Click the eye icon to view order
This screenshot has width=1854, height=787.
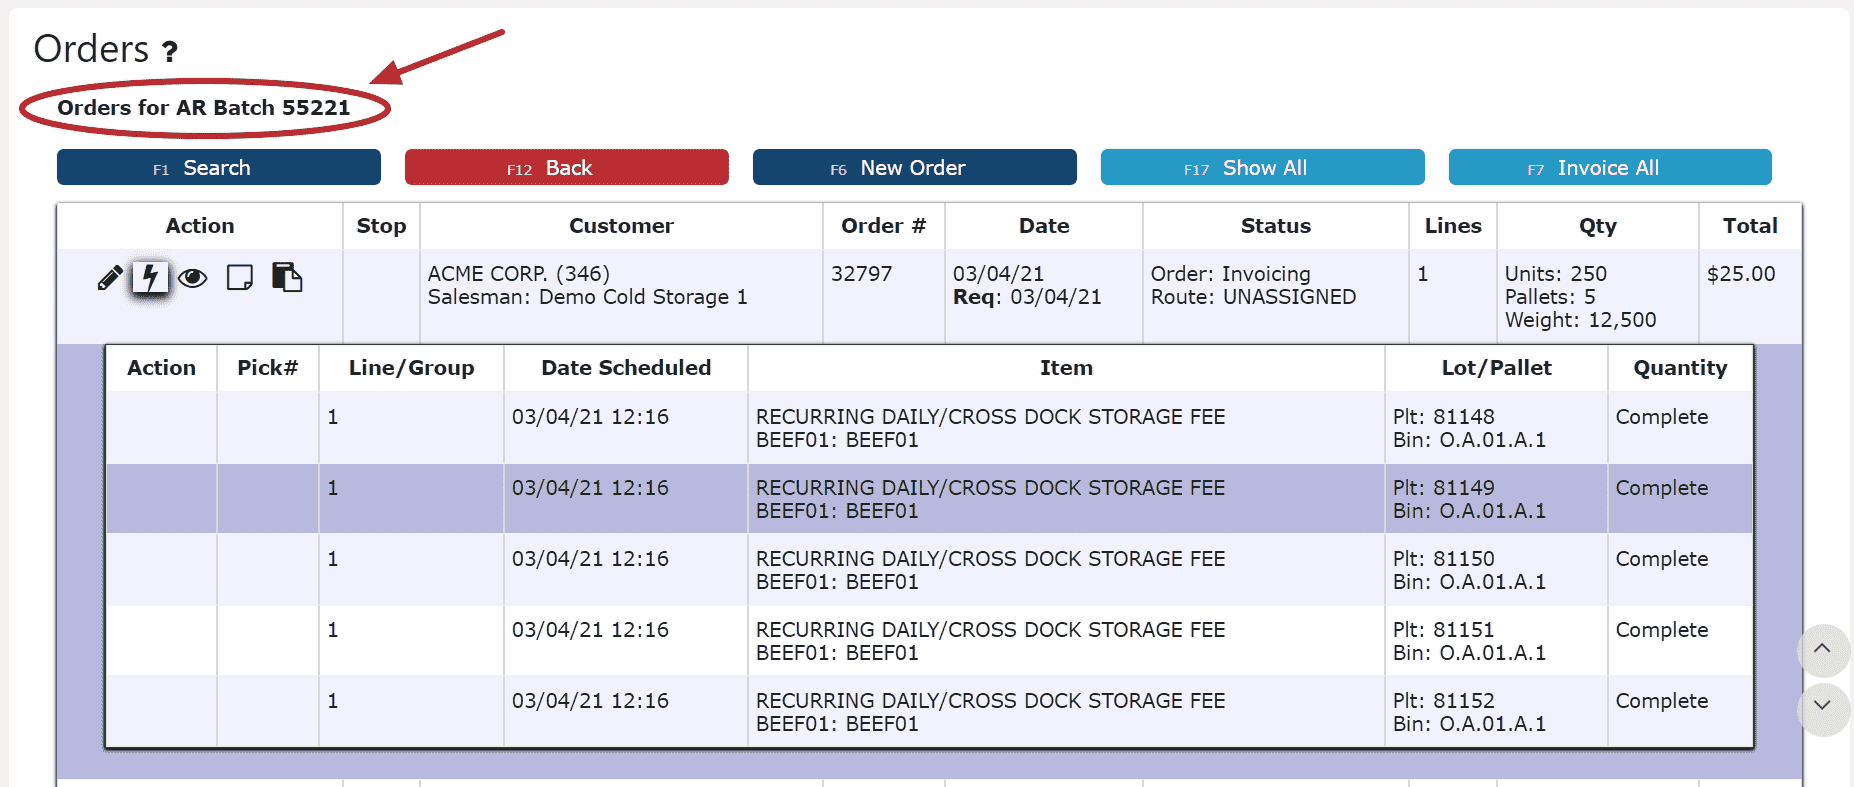pyautogui.click(x=193, y=277)
